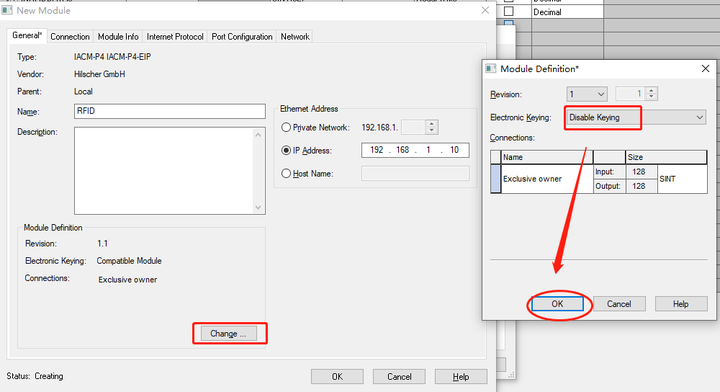This screenshot has width=720, height=392.
Task: Open the Internet Protocol tab
Action: point(175,37)
